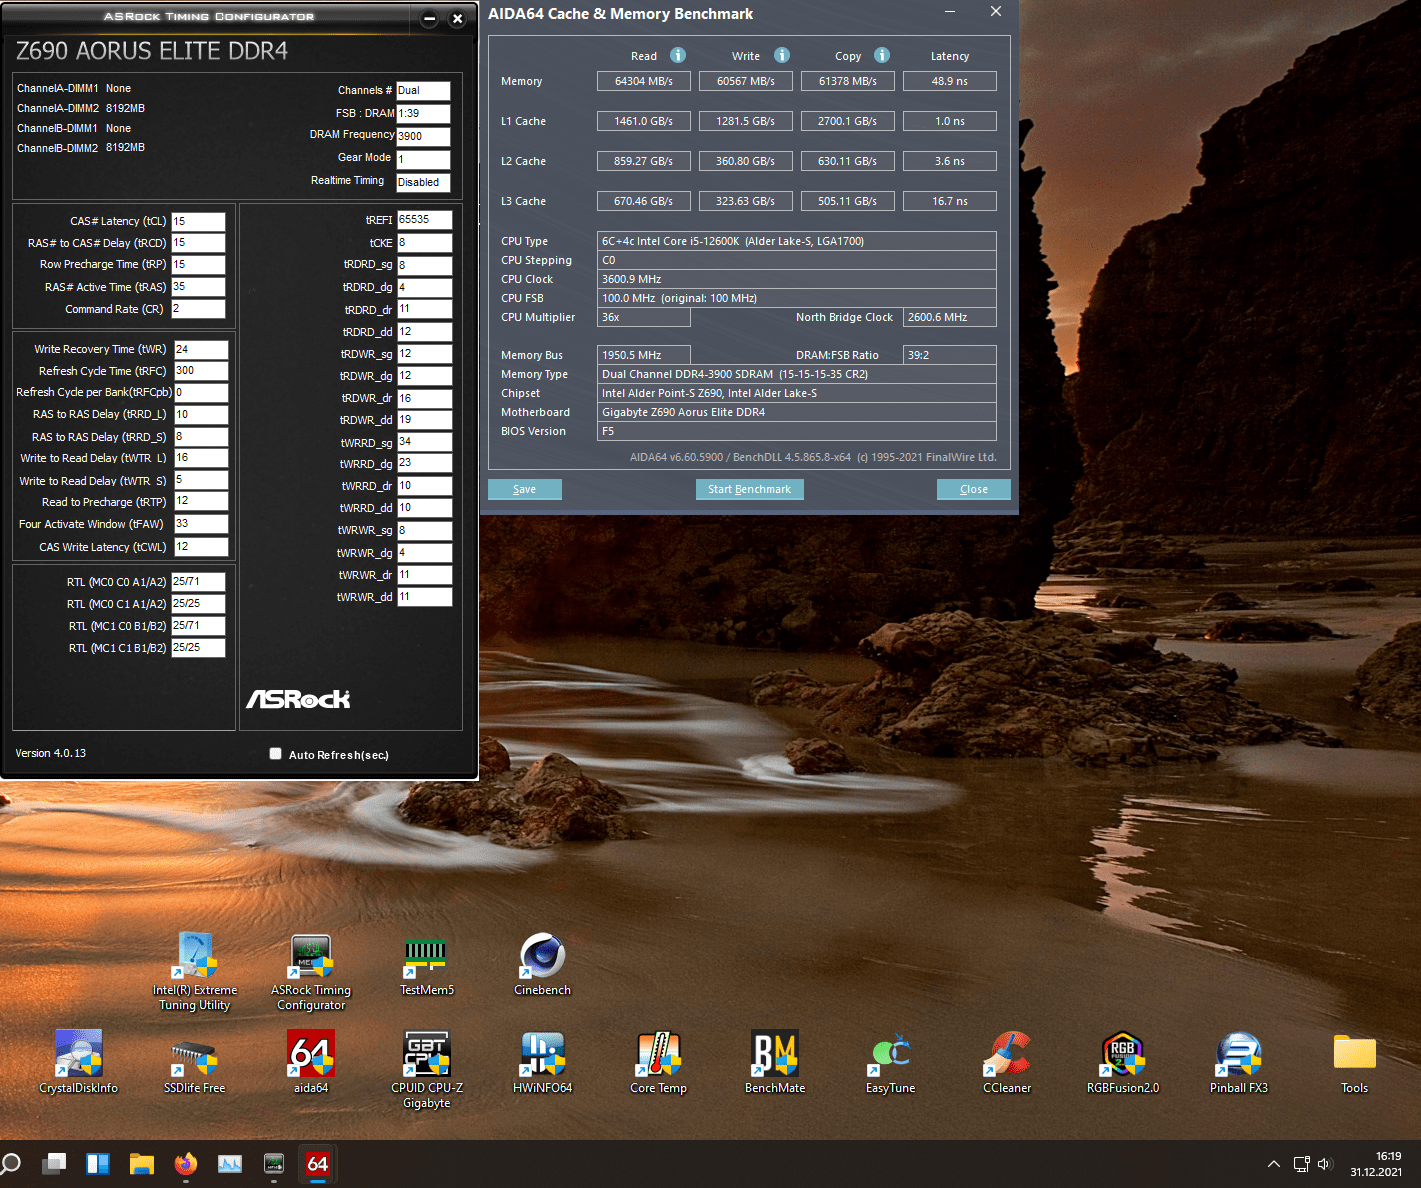Click the Command Rate (CR) field

198,309
